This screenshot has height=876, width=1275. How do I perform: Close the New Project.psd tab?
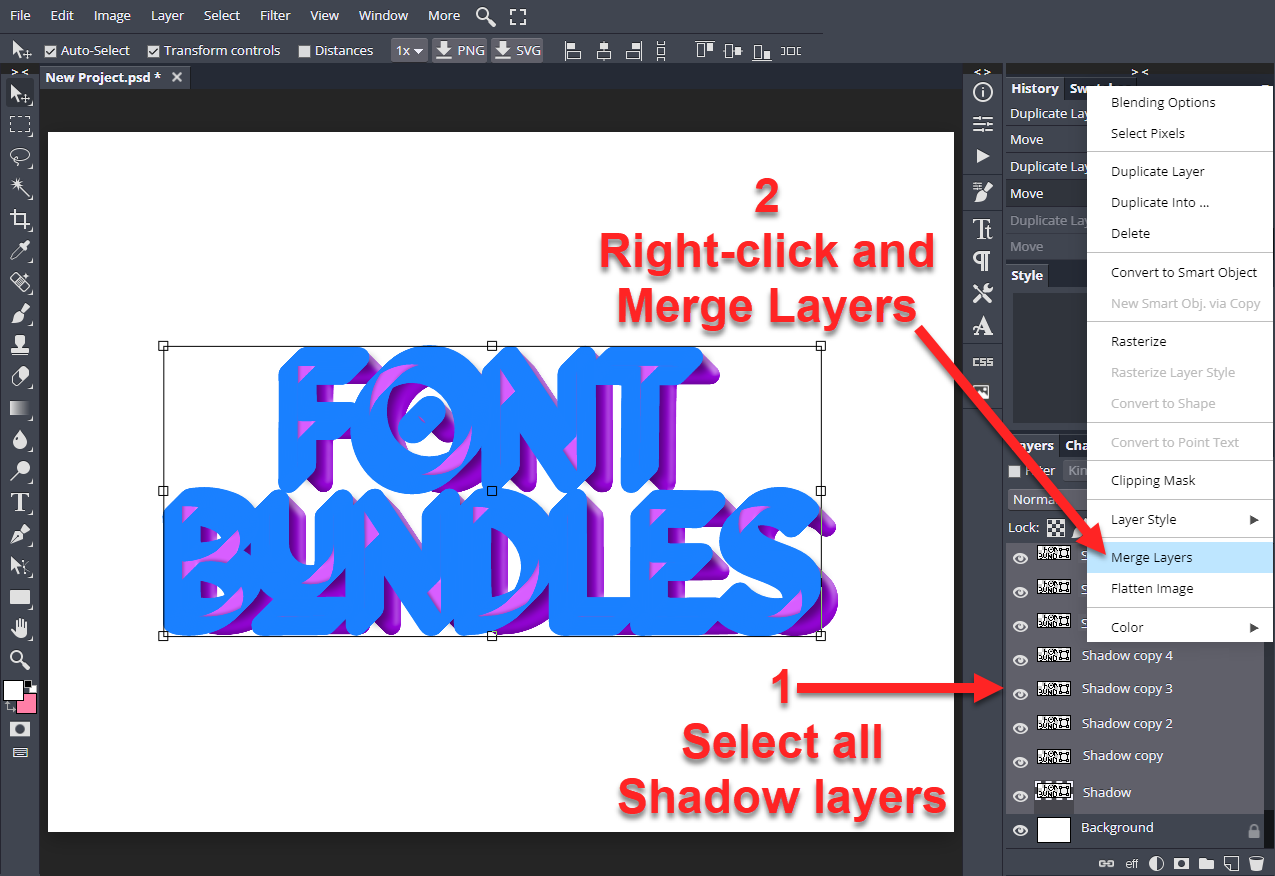tap(177, 77)
